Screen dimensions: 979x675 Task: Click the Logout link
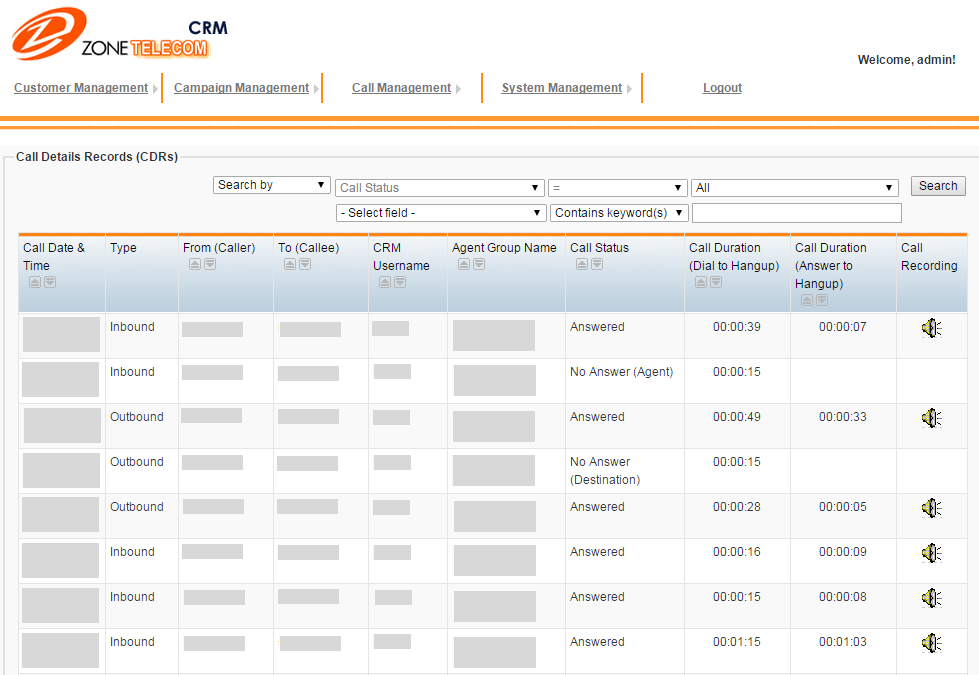click(722, 88)
